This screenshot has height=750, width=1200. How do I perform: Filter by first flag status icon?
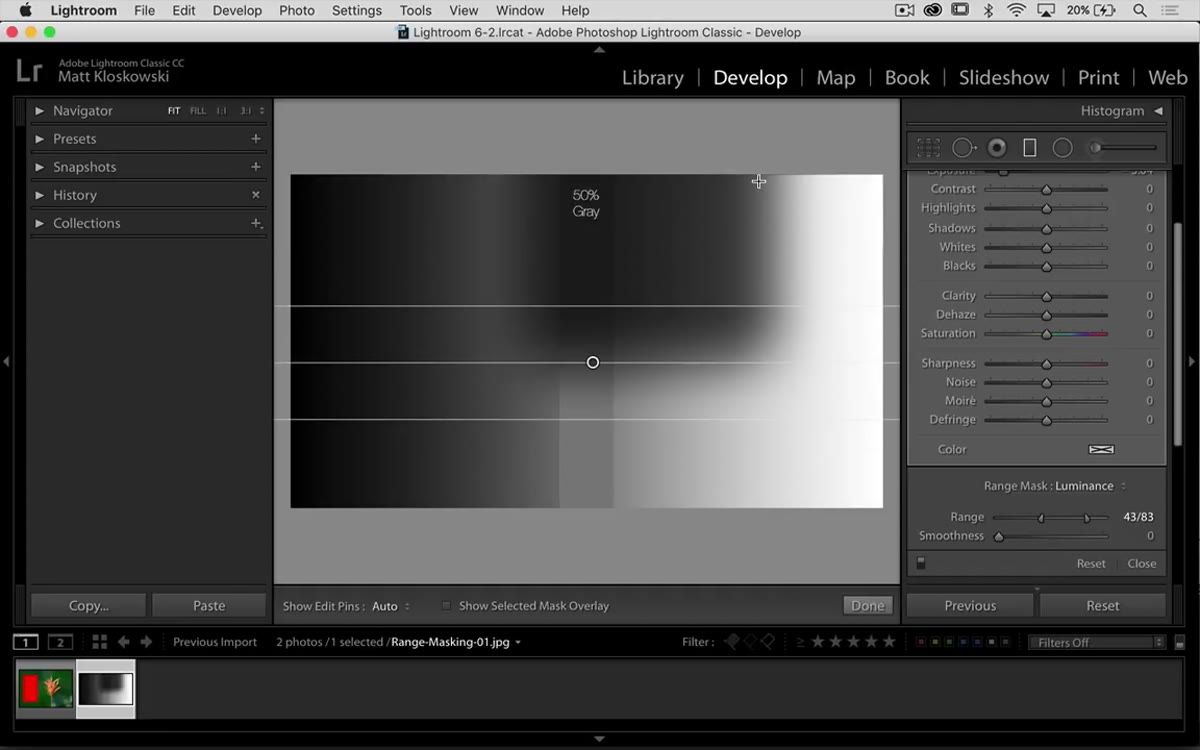pos(732,642)
